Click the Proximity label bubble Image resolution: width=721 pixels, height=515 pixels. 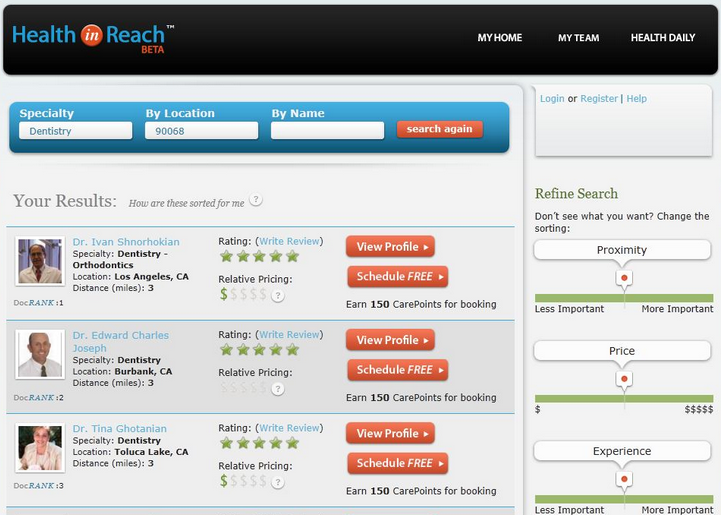tap(622, 250)
